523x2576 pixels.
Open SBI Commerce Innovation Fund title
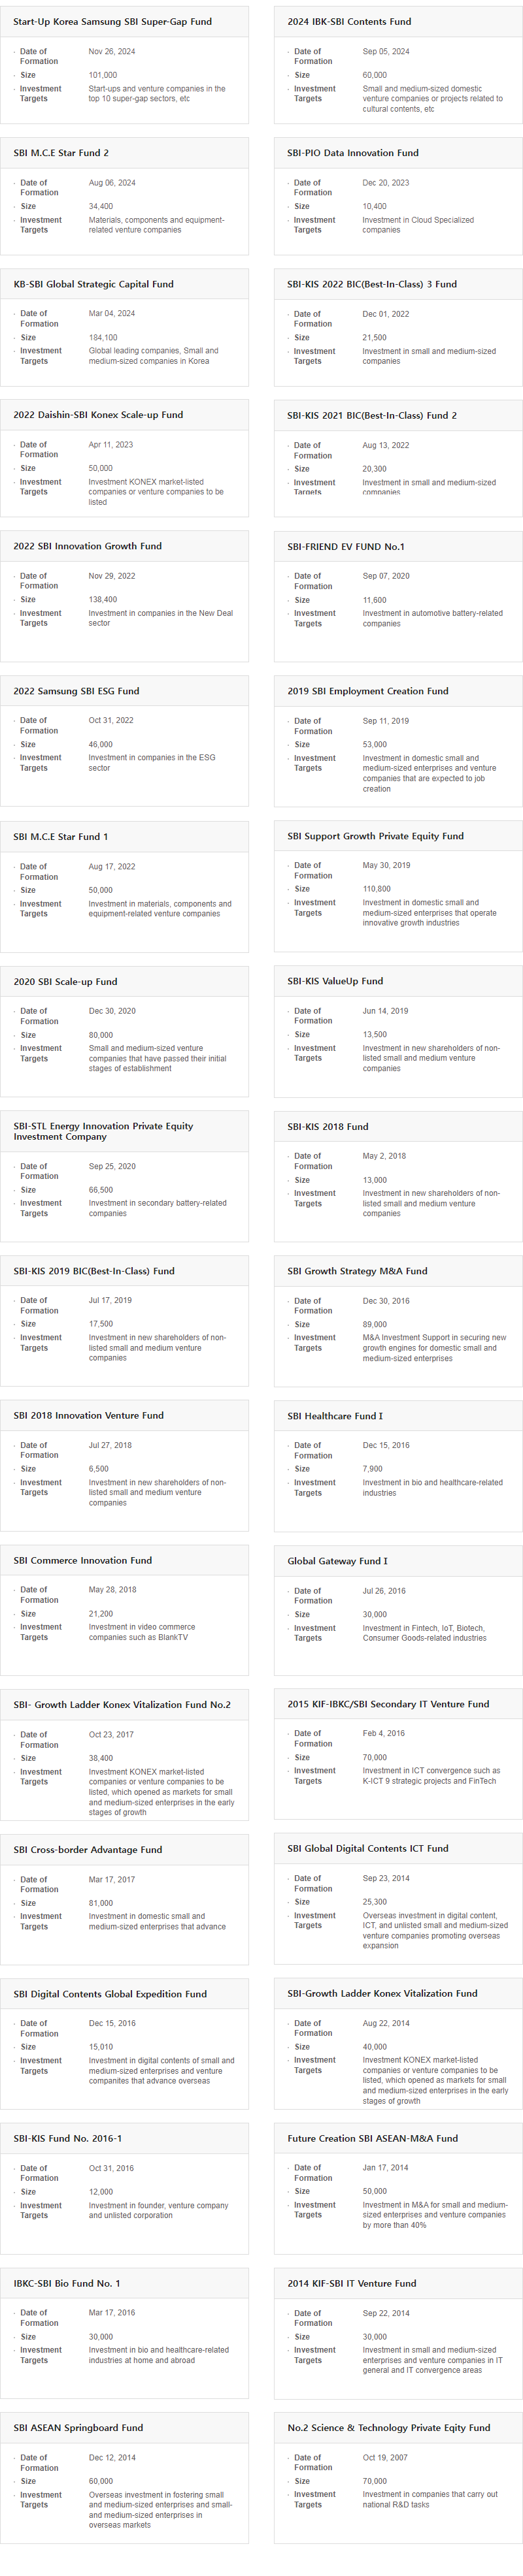click(x=83, y=1560)
